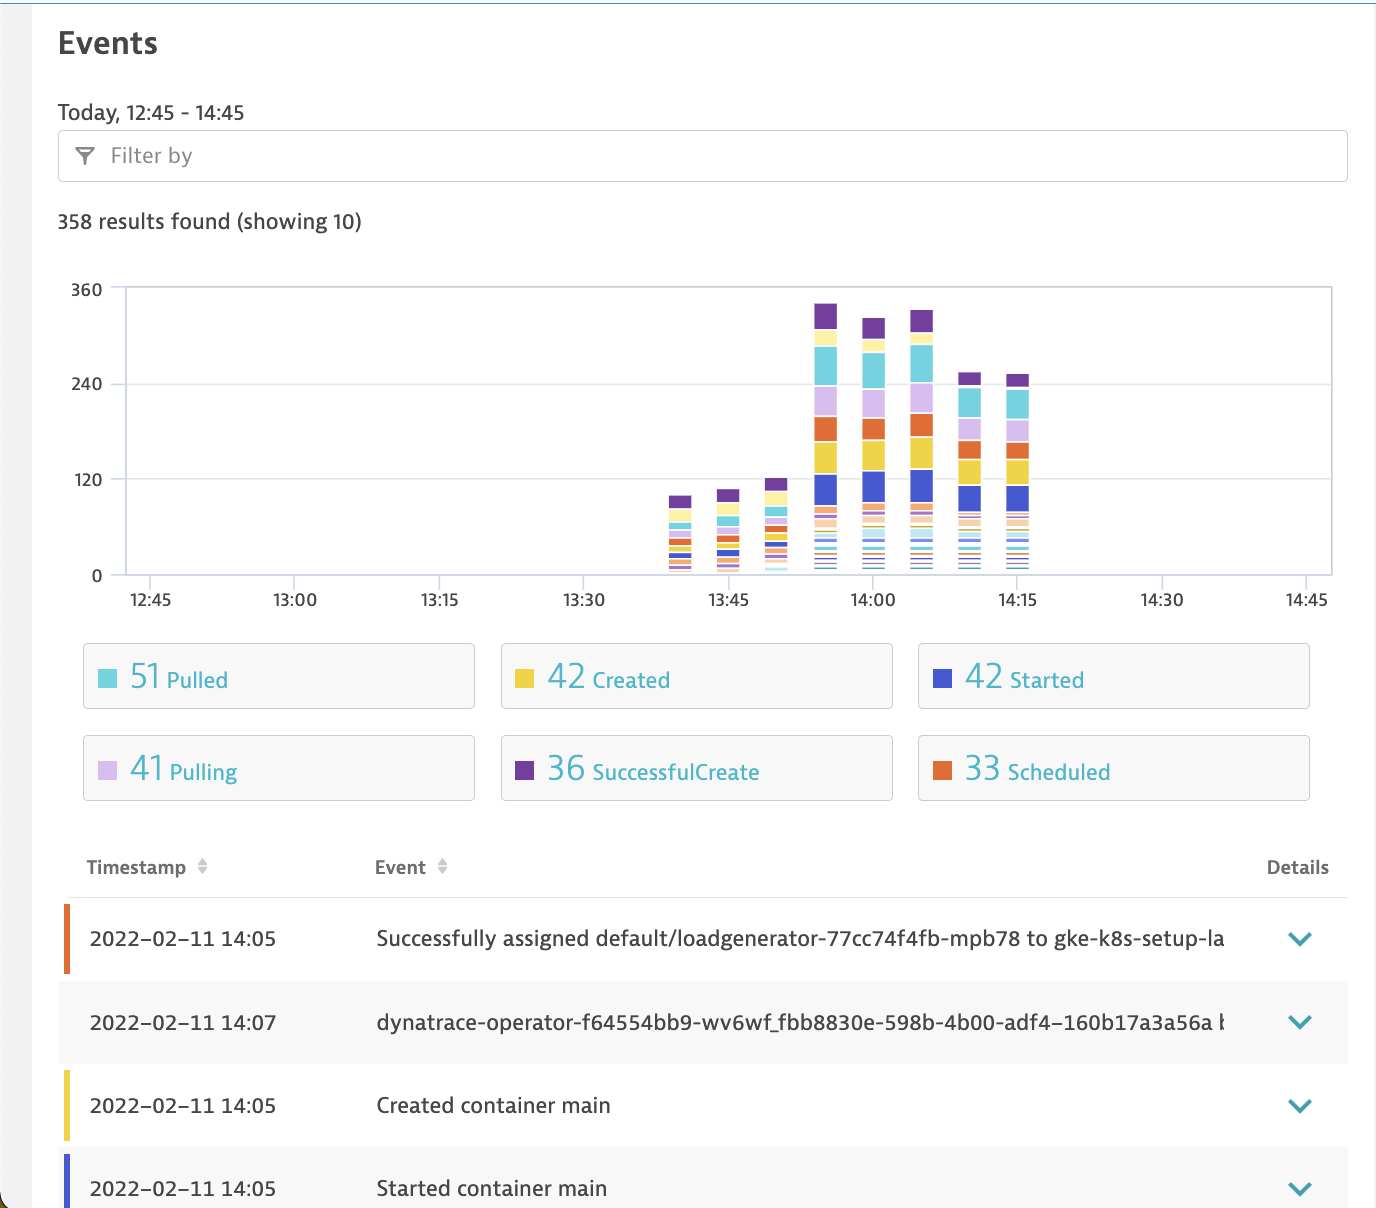Focus the Filter by input field
1376x1208 pixels.
click(702, 156)
